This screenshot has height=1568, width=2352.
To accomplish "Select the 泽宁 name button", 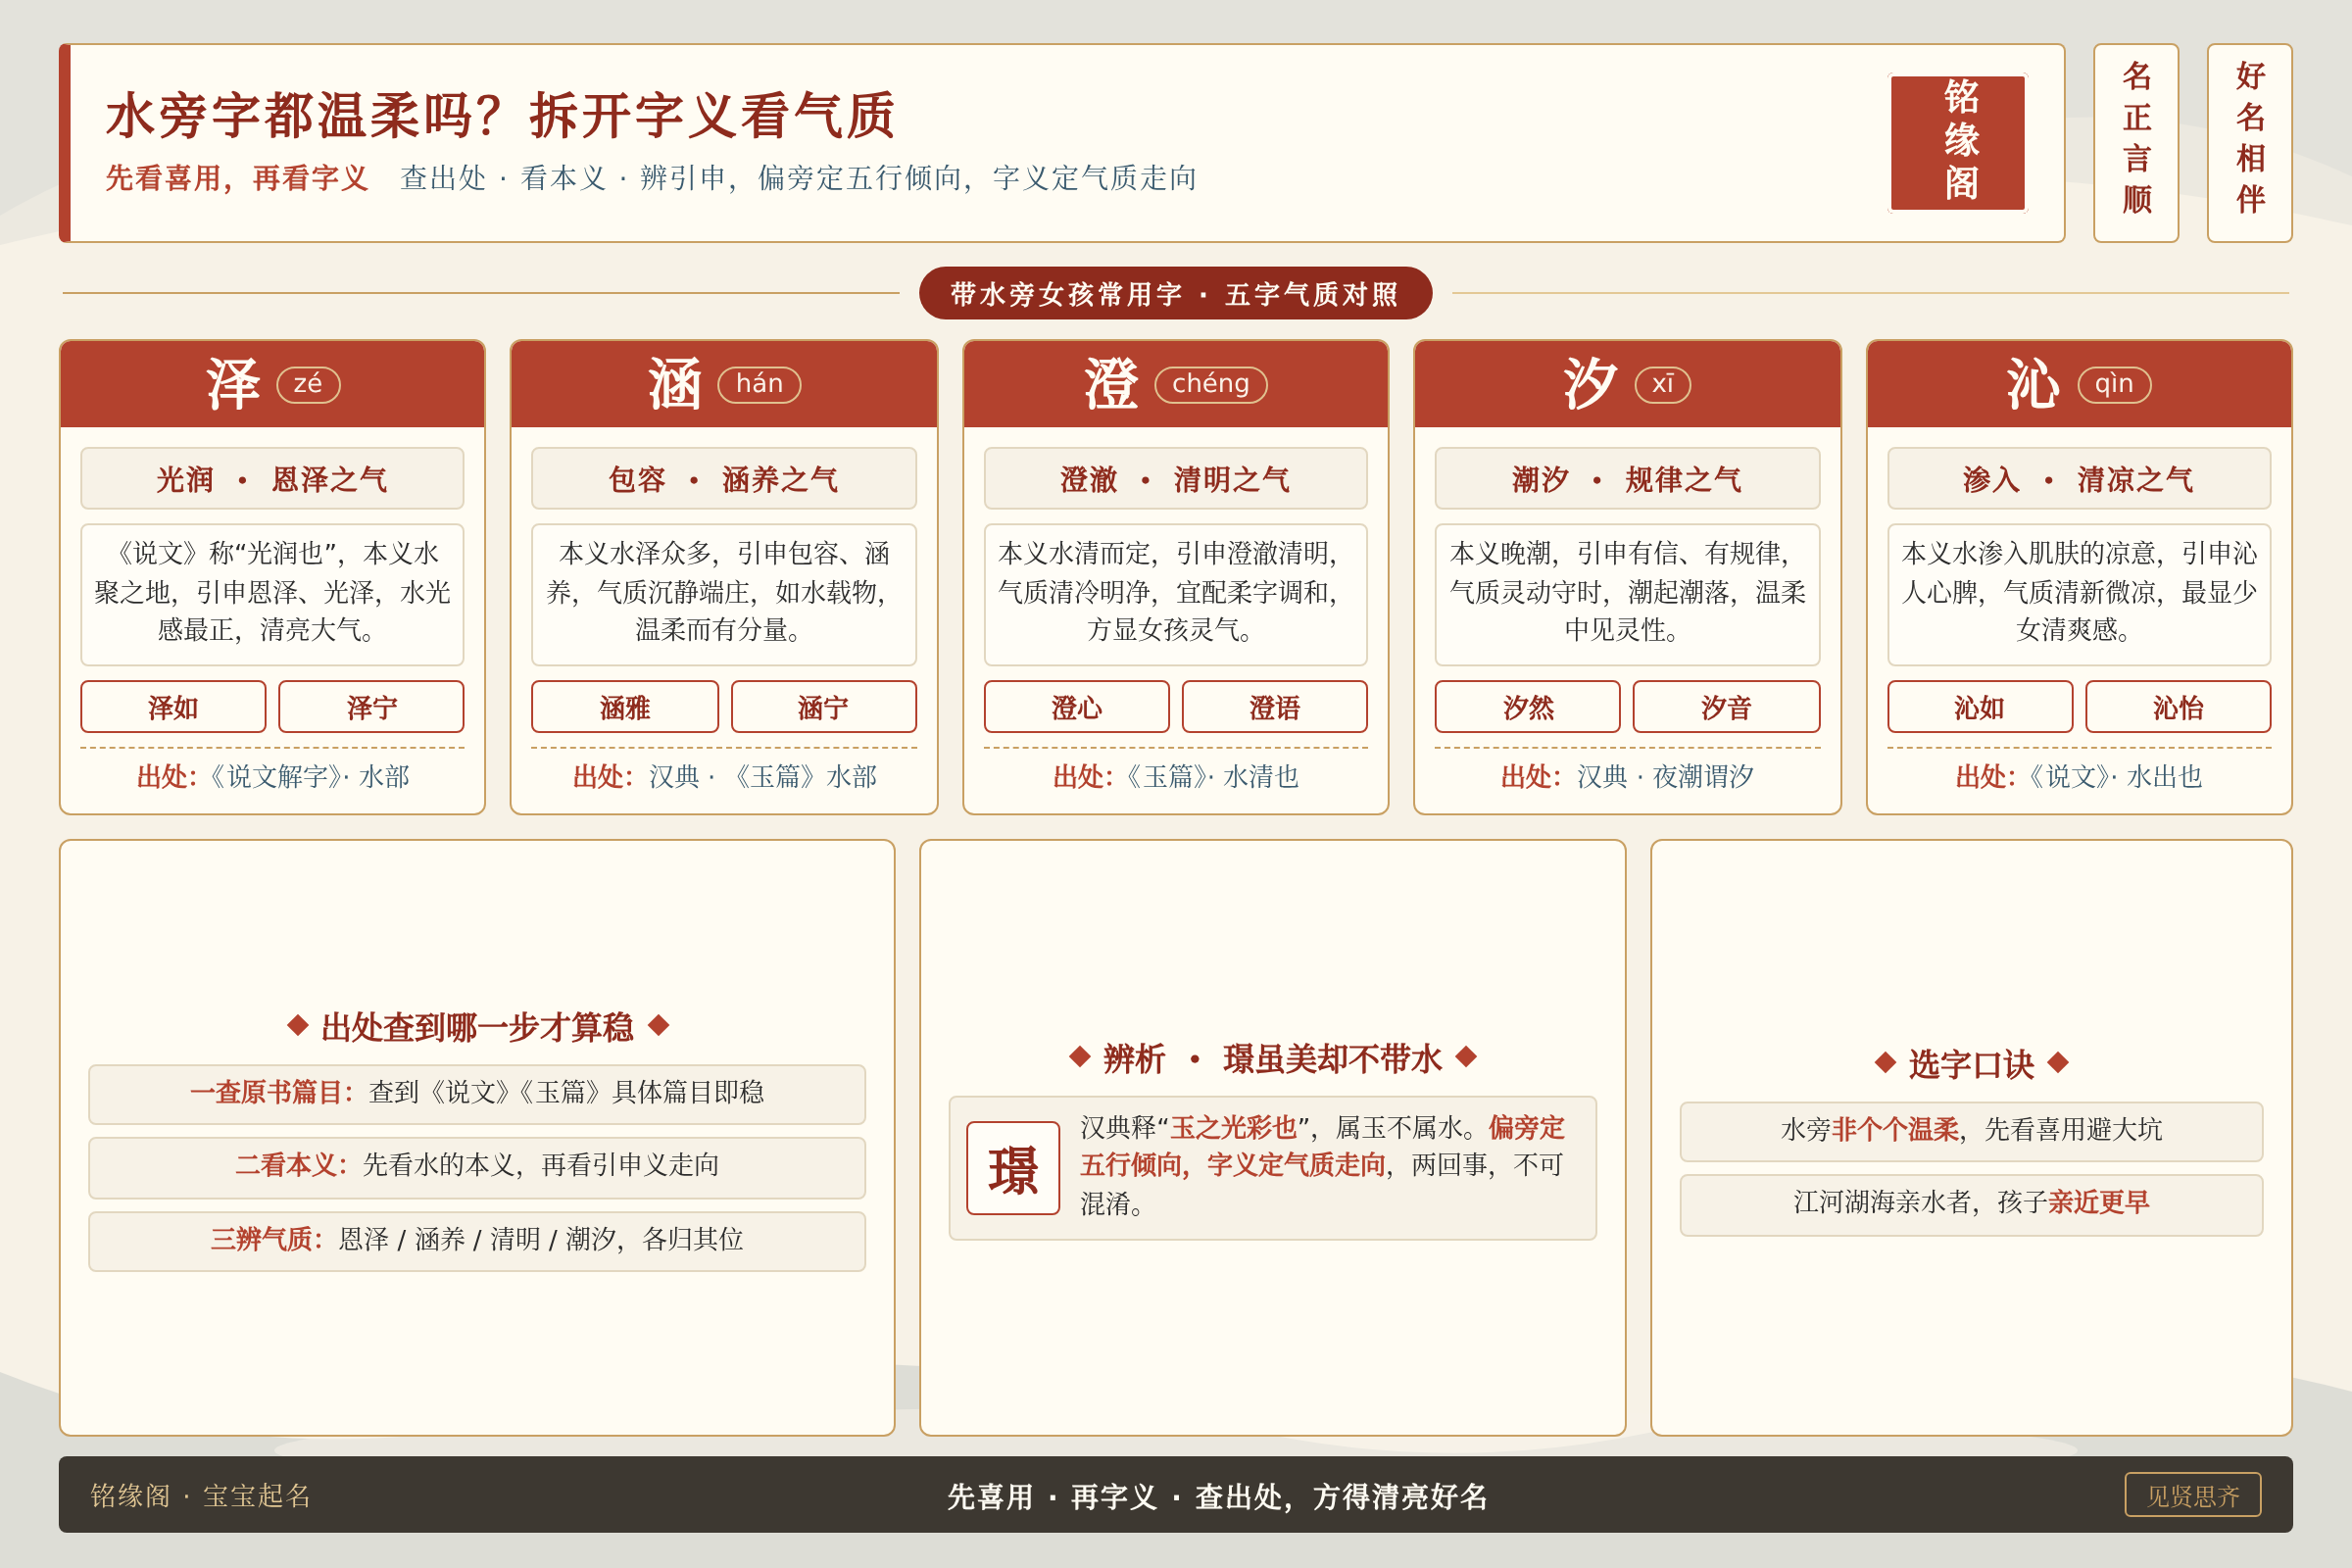I will coord(371,707).
